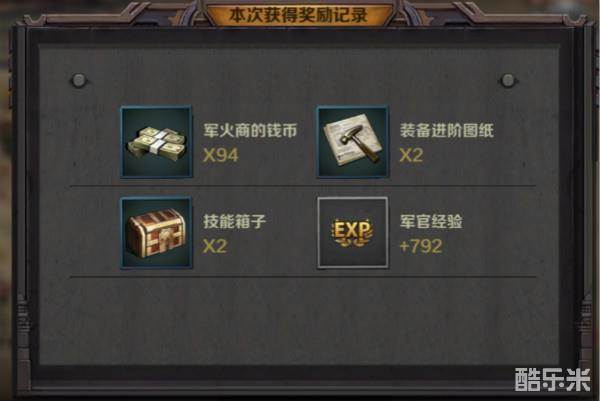600x401 pixels.
Task: Click the divider line below the first reward row
Action: coord(302,186)
